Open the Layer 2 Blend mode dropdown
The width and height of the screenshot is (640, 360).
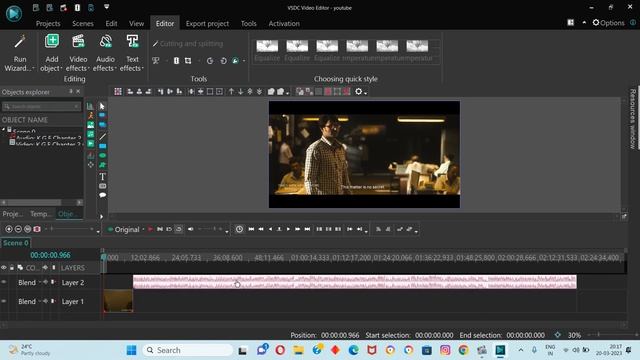[40, 282]
